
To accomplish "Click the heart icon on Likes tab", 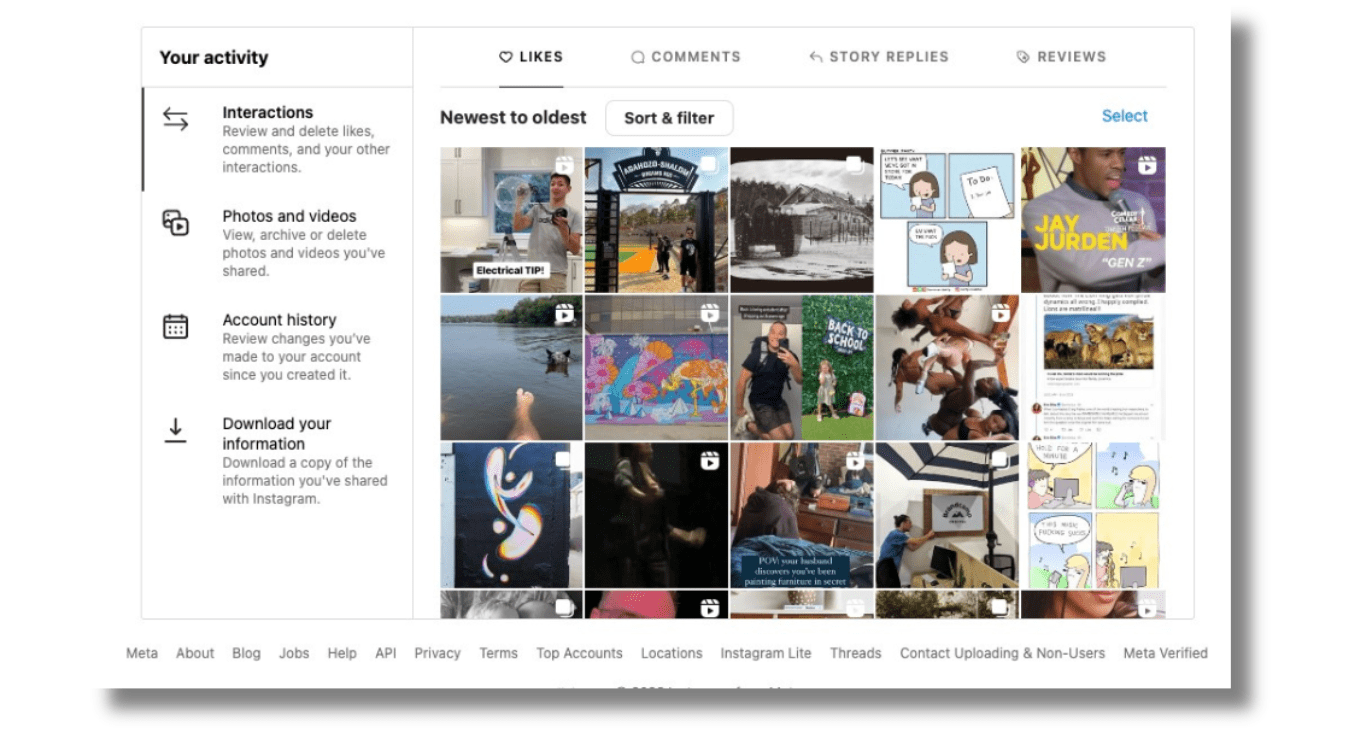I will click(x=506, y=57).
